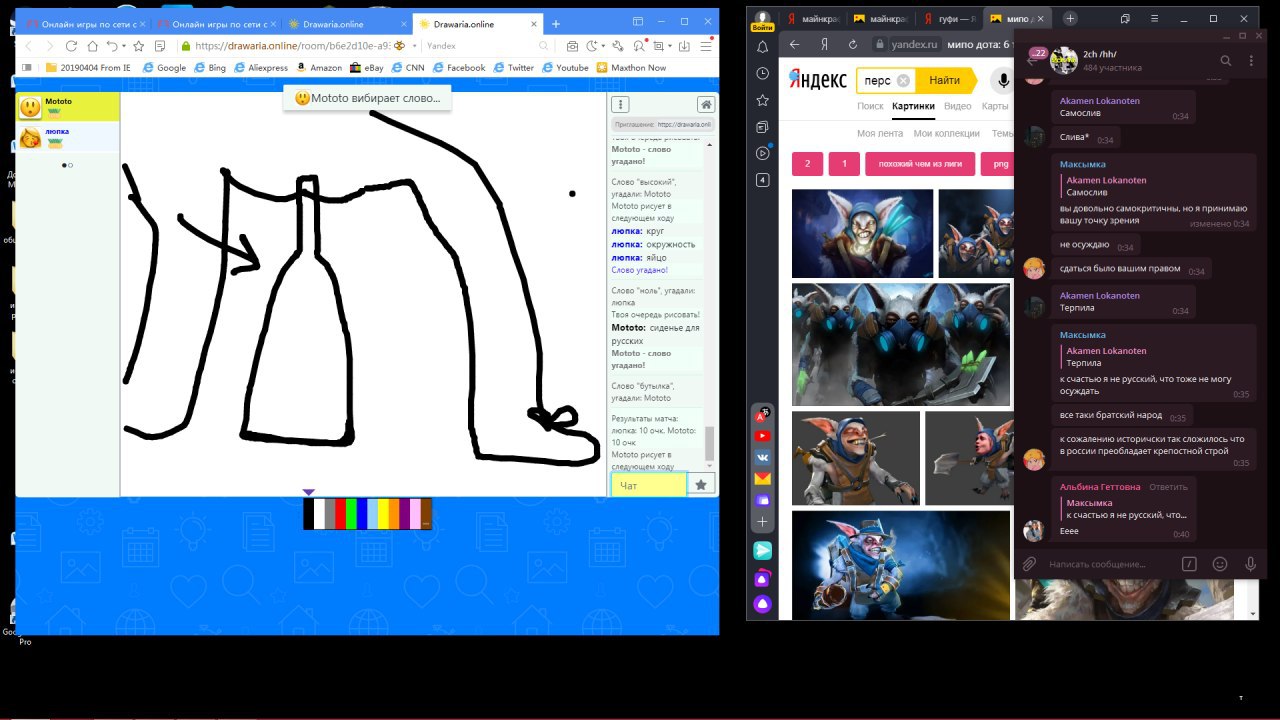Viewport: 1280px width, 720px height.
Task: Record voice message in Telegram
Action: tap(1250, 564)
